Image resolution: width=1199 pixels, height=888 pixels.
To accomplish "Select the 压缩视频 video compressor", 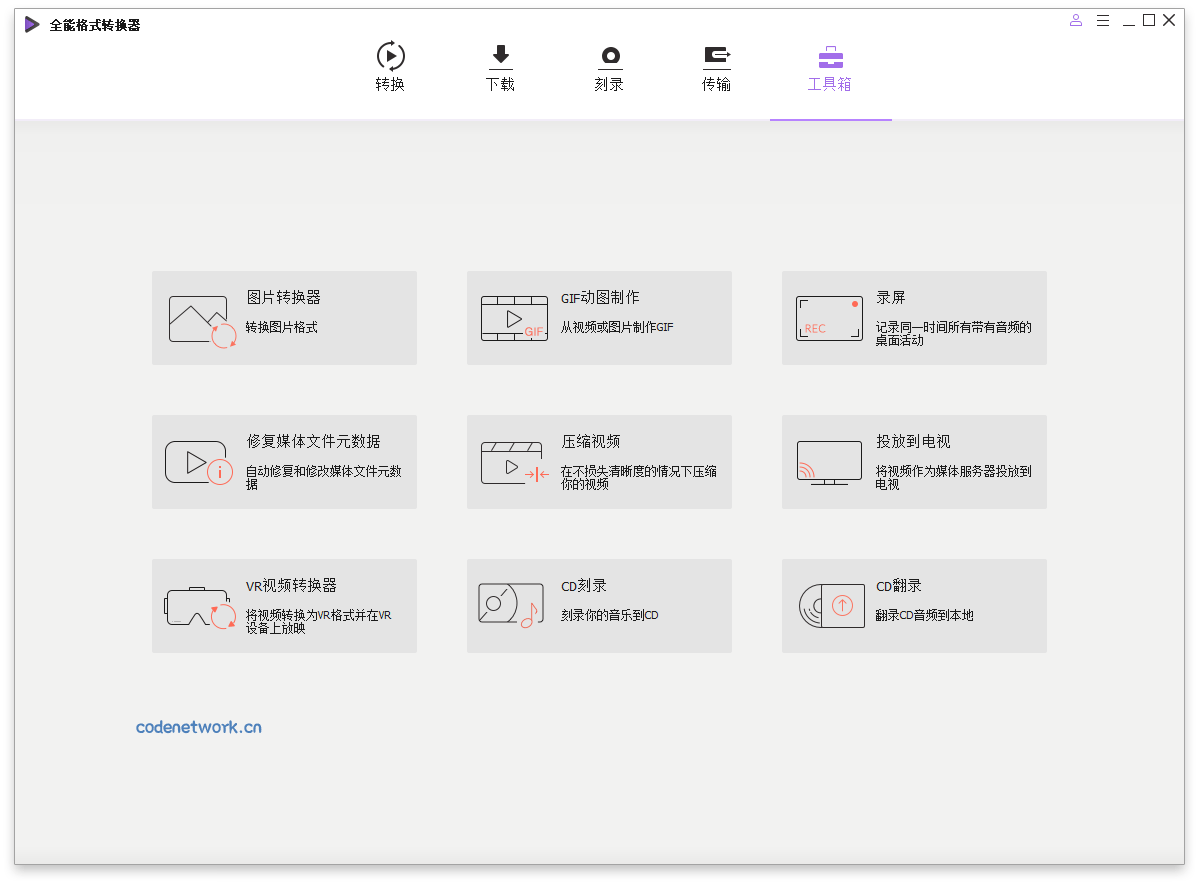I will tap(599, 461).
